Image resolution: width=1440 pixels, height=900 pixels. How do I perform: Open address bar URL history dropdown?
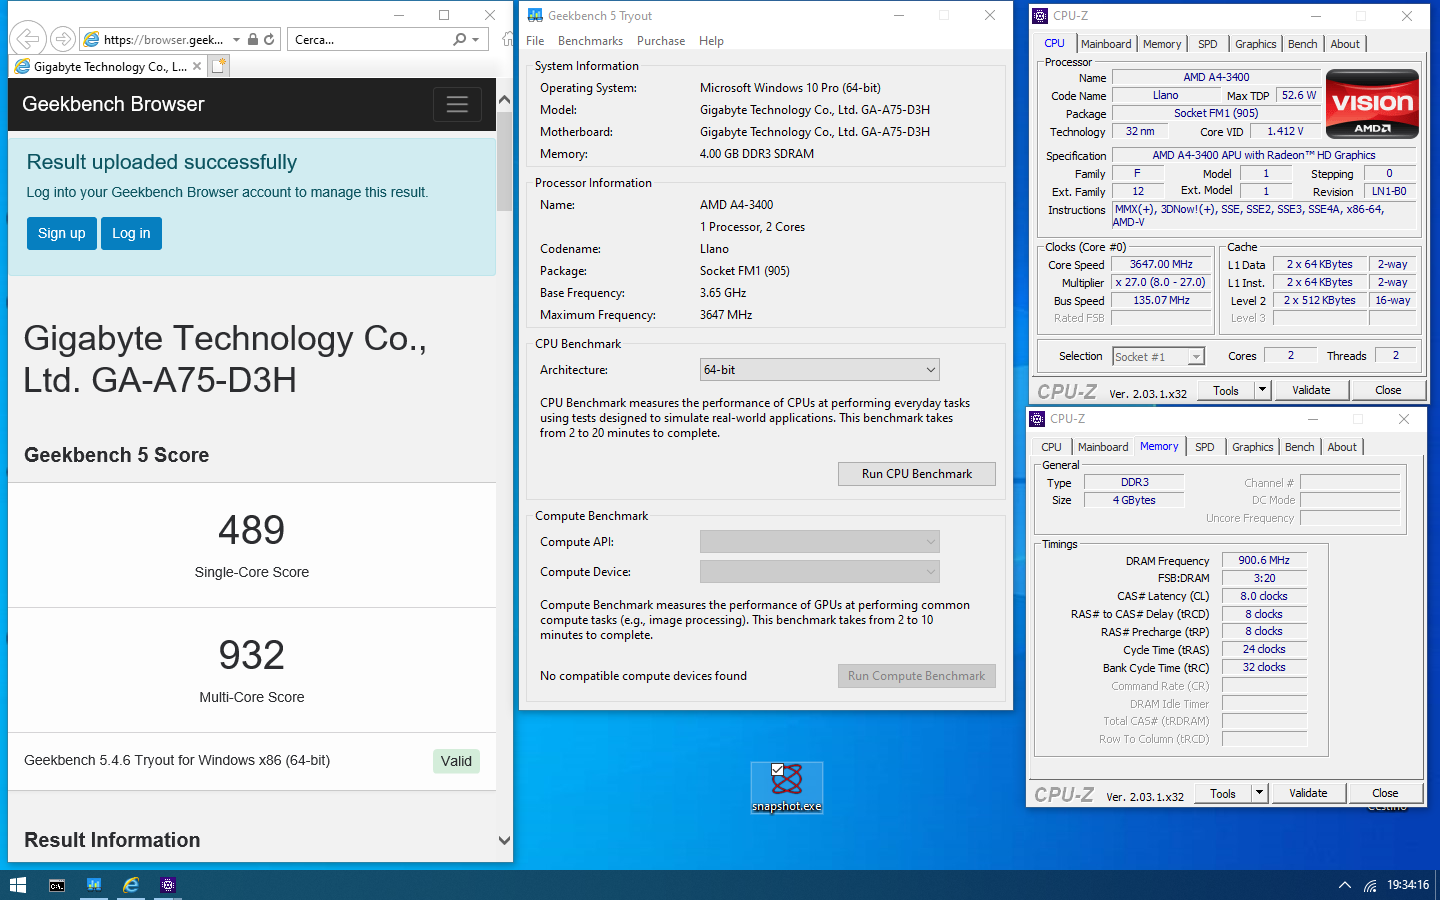[237, 39]
